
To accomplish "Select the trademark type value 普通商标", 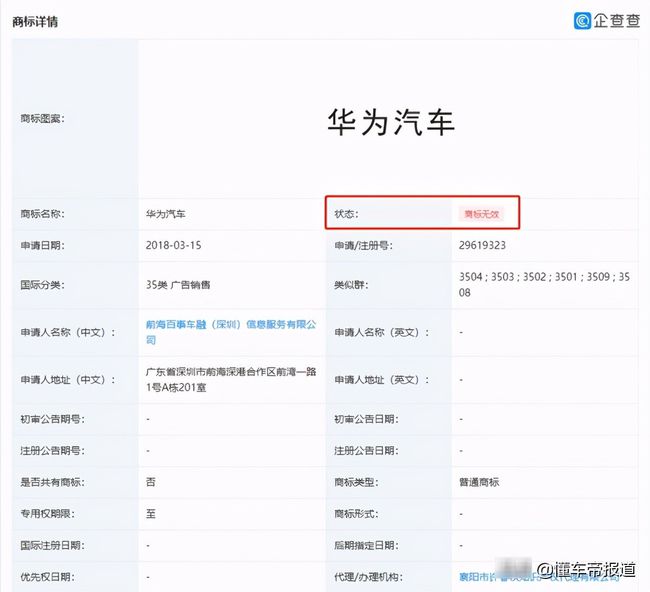I will tap(479, 482).
